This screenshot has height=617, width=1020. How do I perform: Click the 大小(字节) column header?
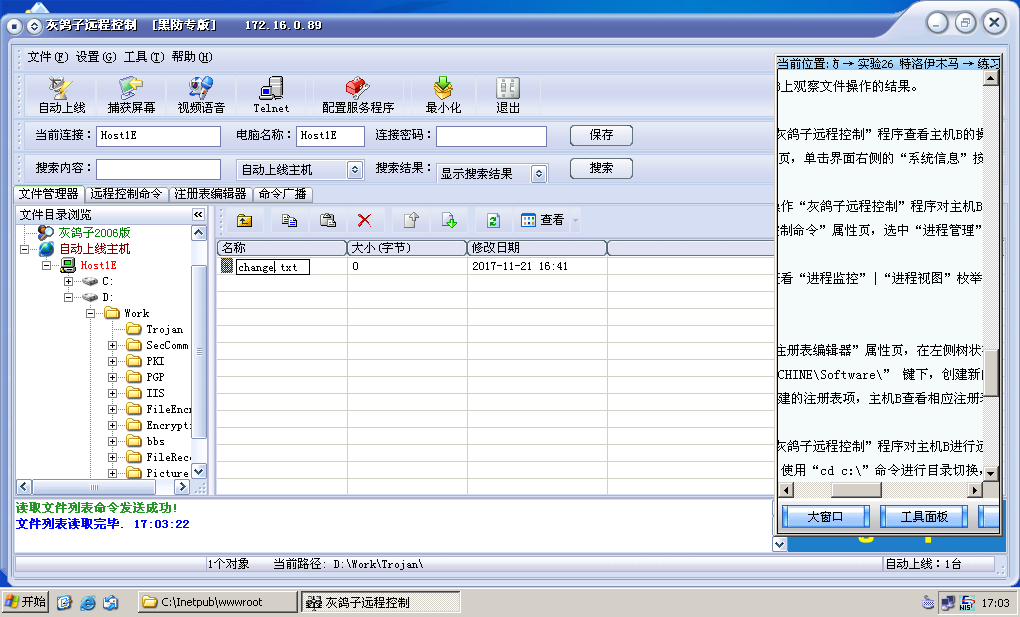407,248
